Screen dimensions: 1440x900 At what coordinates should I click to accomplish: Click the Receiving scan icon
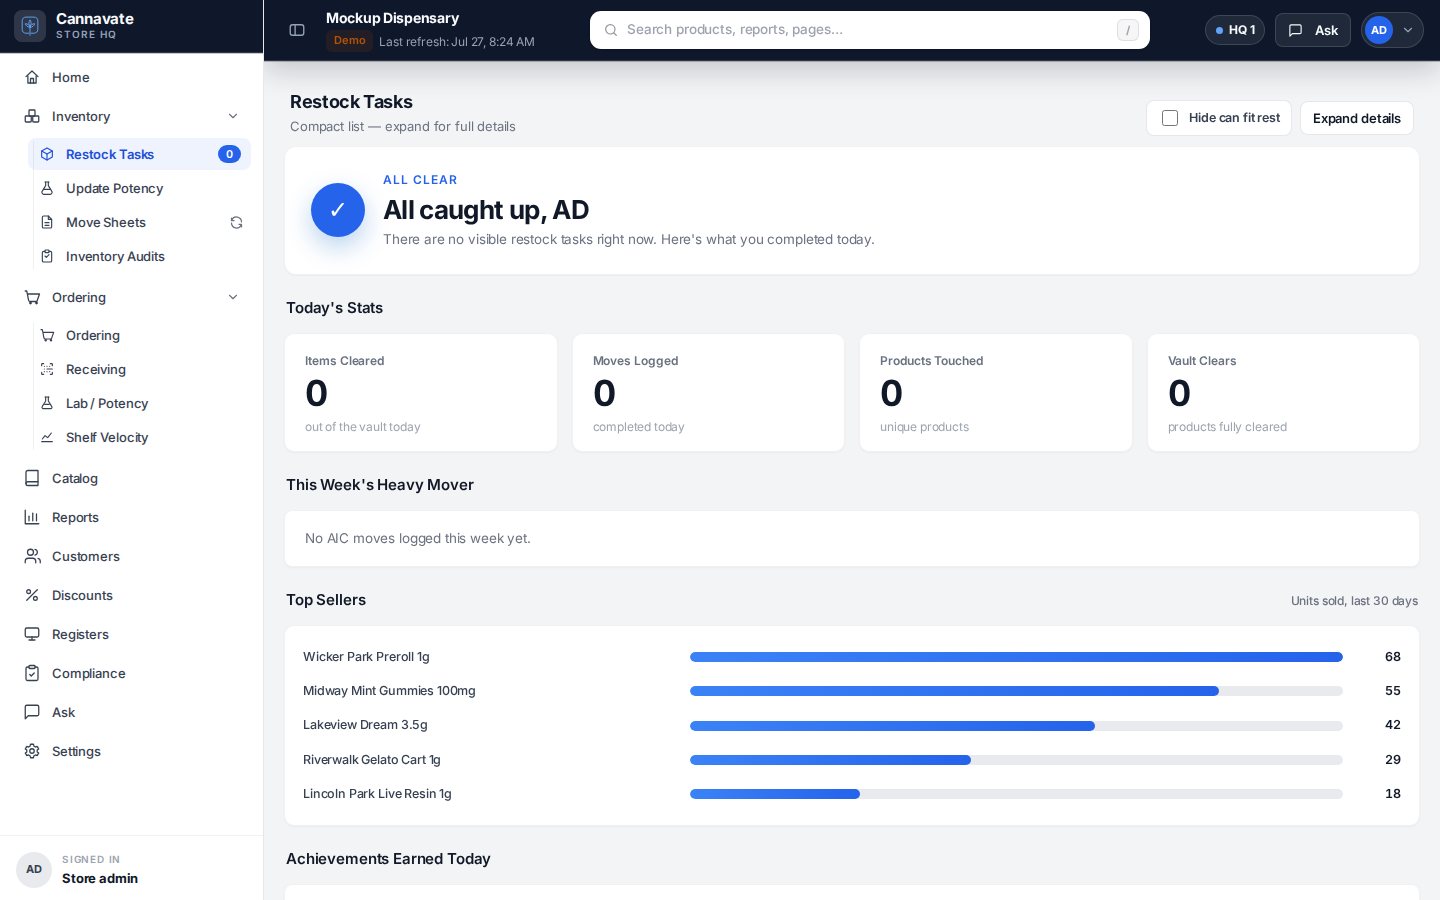pos(47,369)
